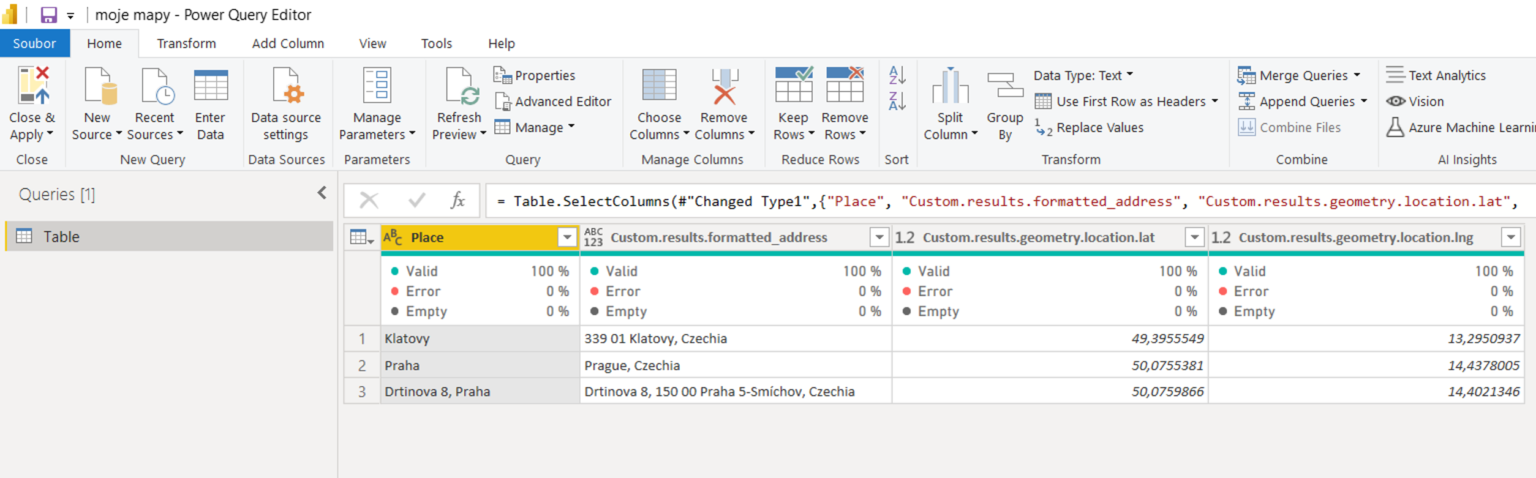Select the Table query in Queries pane
This screenshot has height=478, width=1536.
(x=169, y=236)
